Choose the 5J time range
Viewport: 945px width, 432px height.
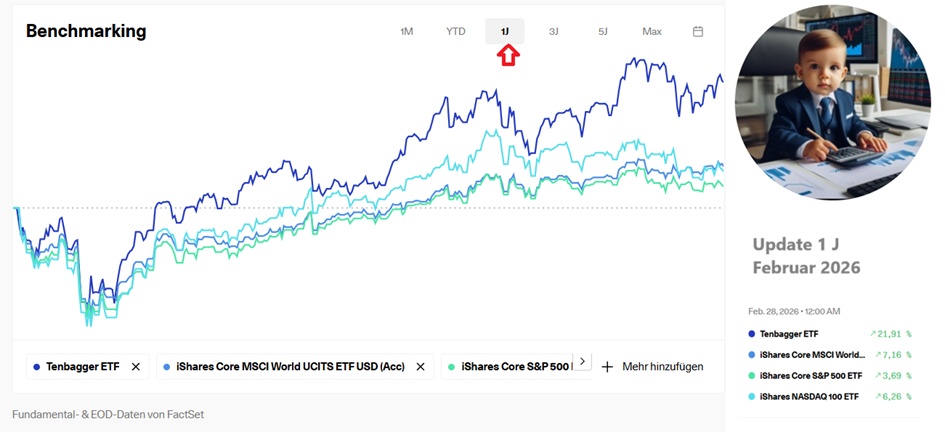pyautogui.click(x=603, y=31)
